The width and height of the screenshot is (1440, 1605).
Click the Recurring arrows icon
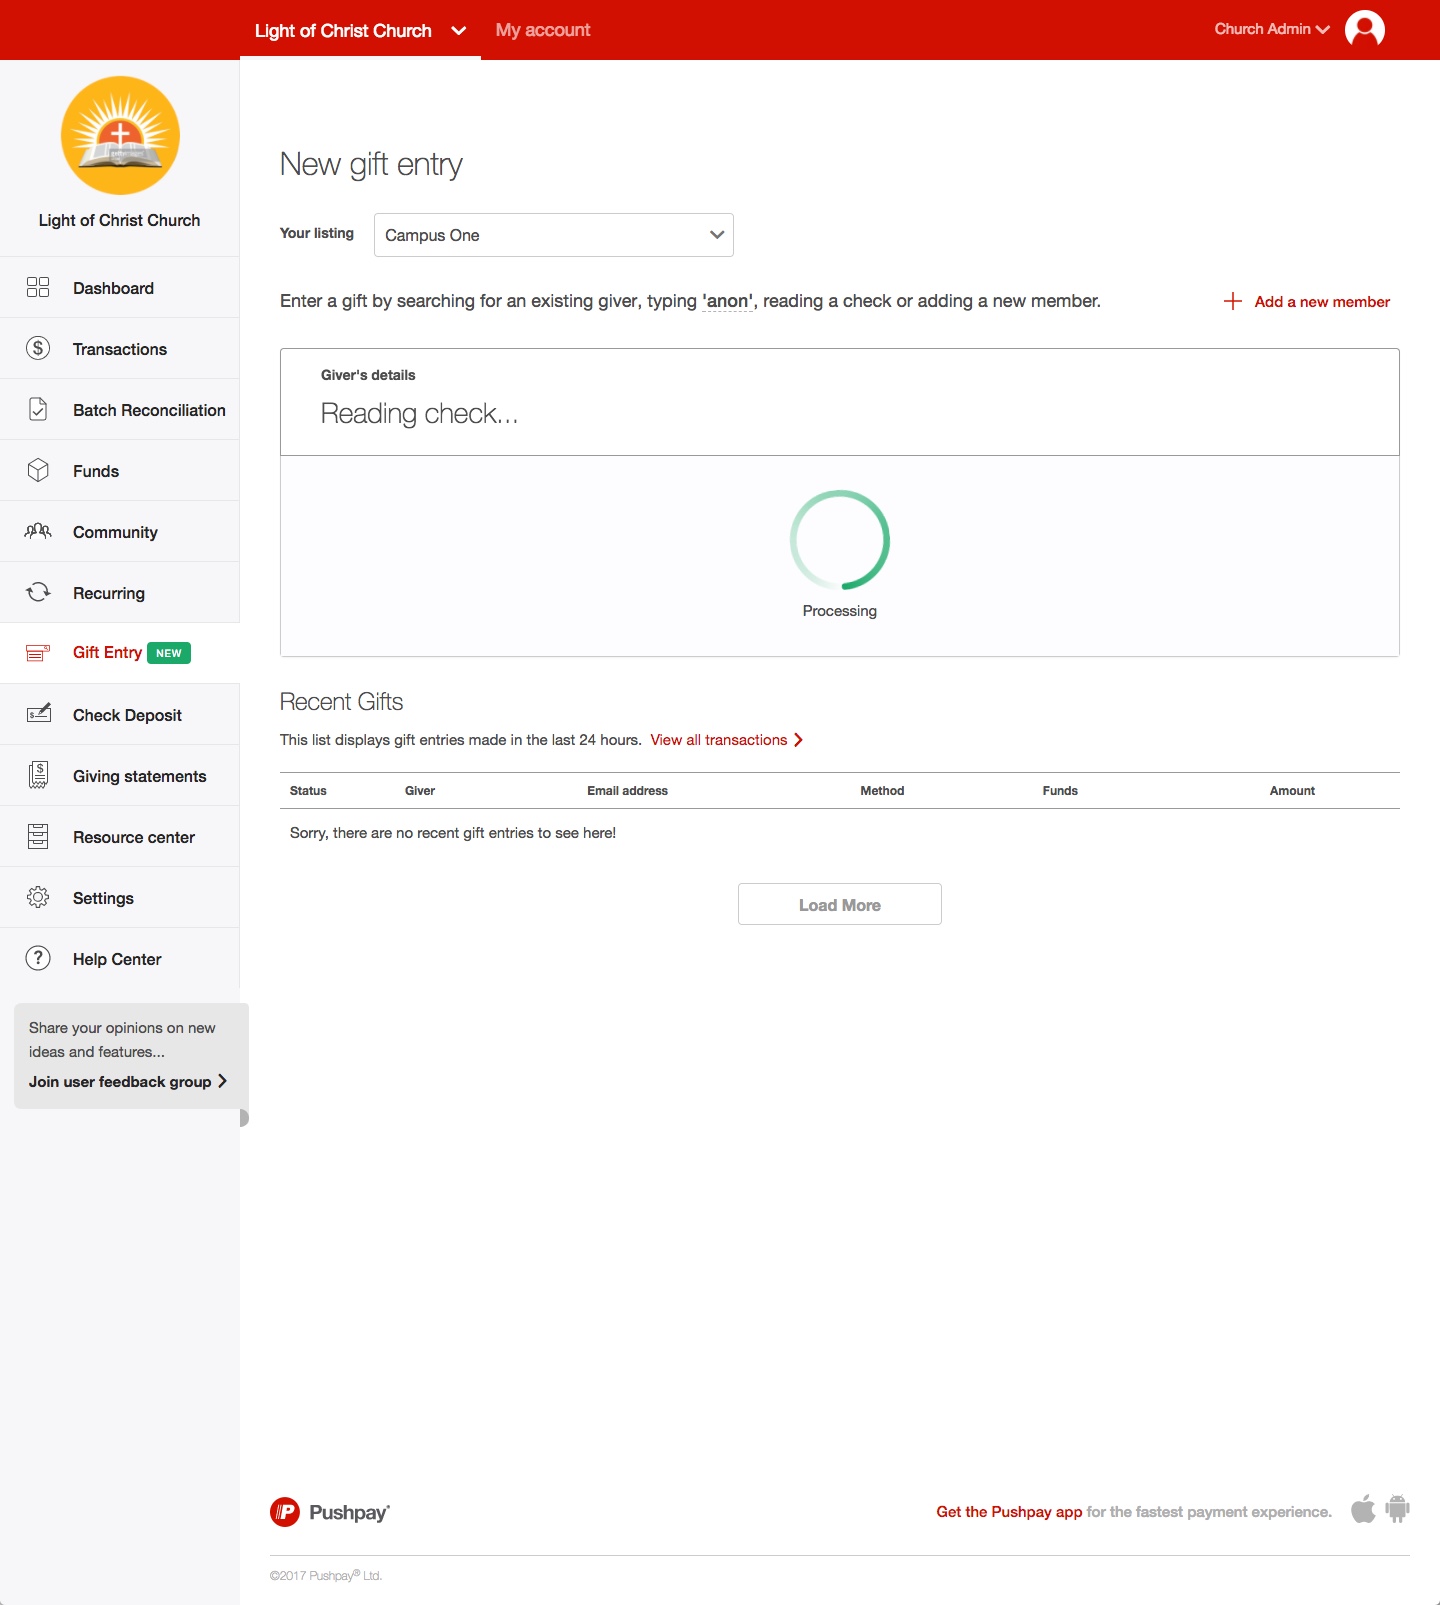(38, 592)
